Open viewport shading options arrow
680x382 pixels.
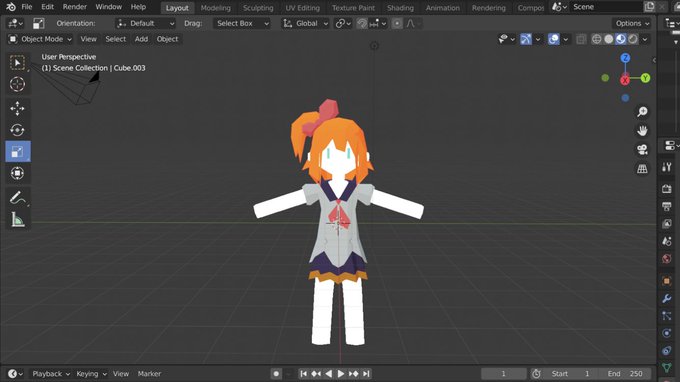pyautogui.click(x=645, y=39)
